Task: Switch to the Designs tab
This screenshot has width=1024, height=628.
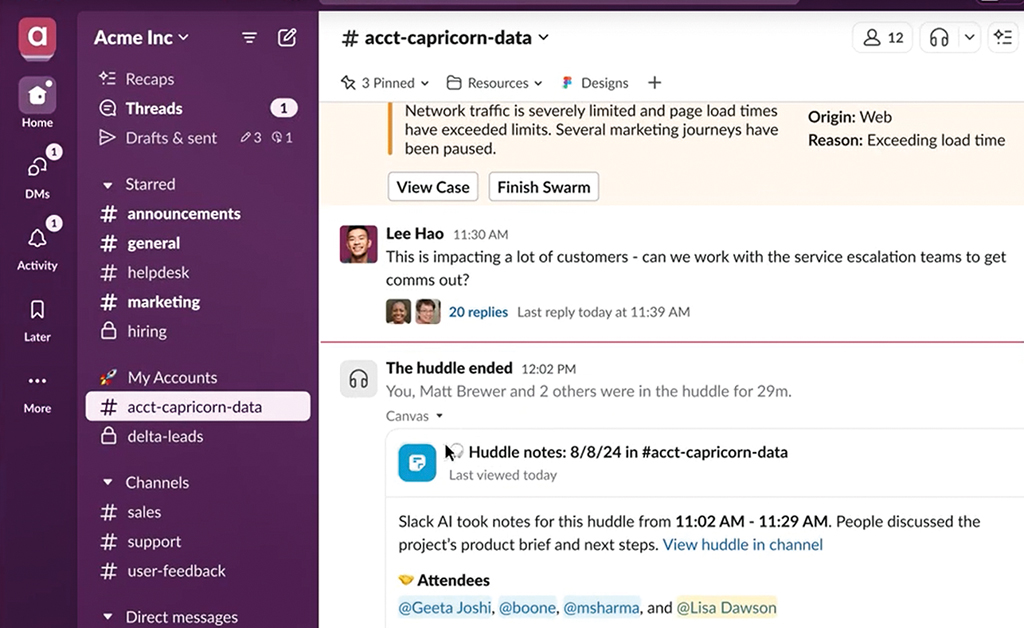Action: pyautogui.click(x=596, y=83)
